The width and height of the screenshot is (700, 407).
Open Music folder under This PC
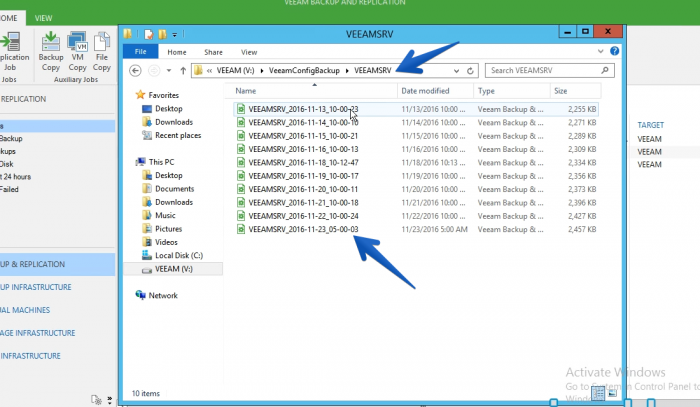coord(165,216)
